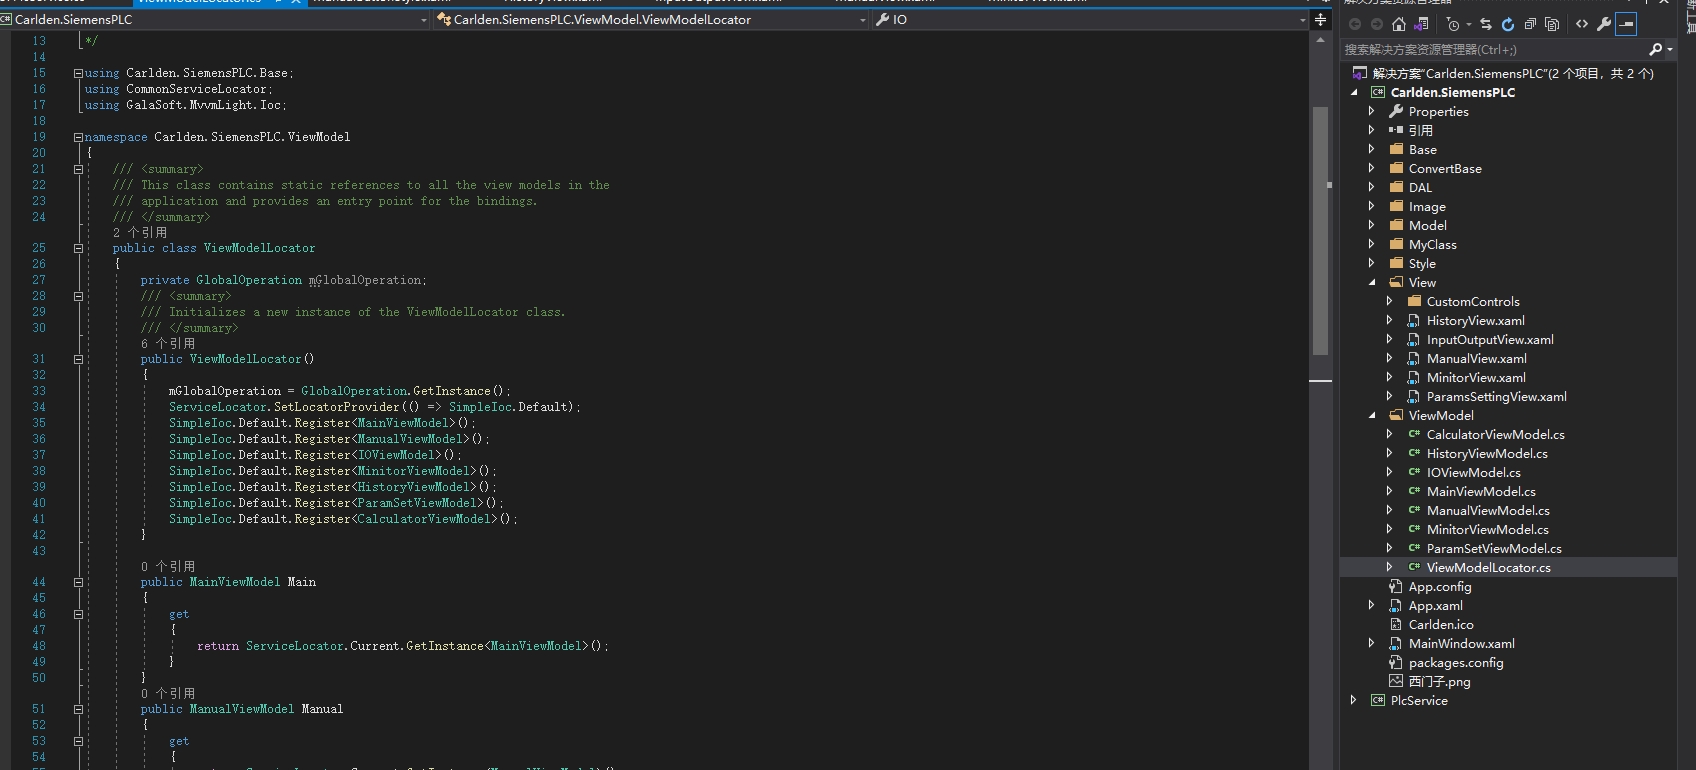The width and height of the screenshot is (1696, 770).
Task: Click '0 个引用' CodeLens above the Main property
Action: click(168, 566)
